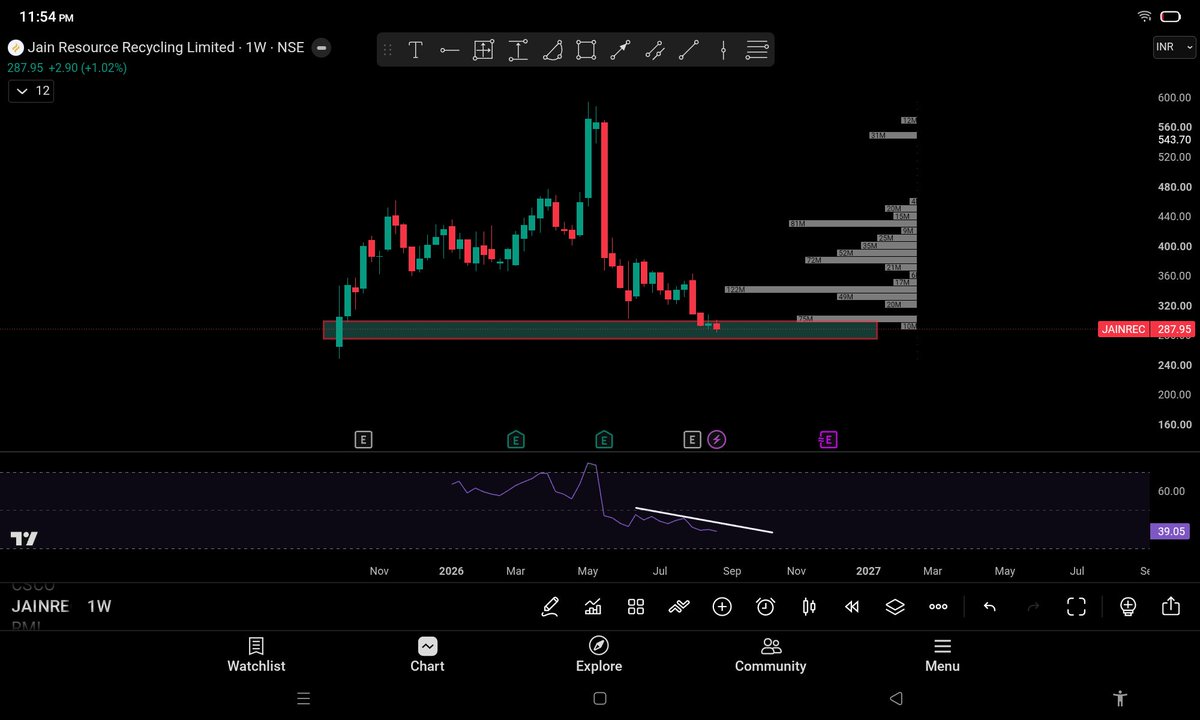The image size is (1200, 720).
Task: Open the indicators panel
Action: (x=593, y=606)
